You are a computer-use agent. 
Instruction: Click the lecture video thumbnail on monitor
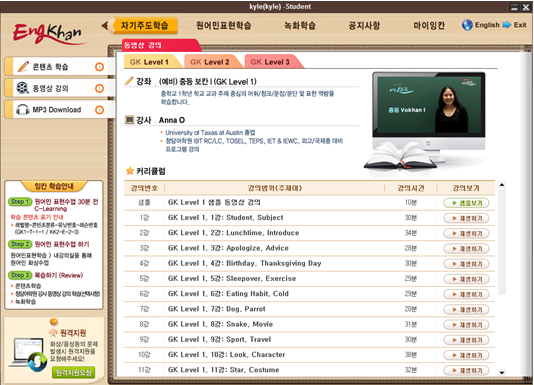[428, 105]
